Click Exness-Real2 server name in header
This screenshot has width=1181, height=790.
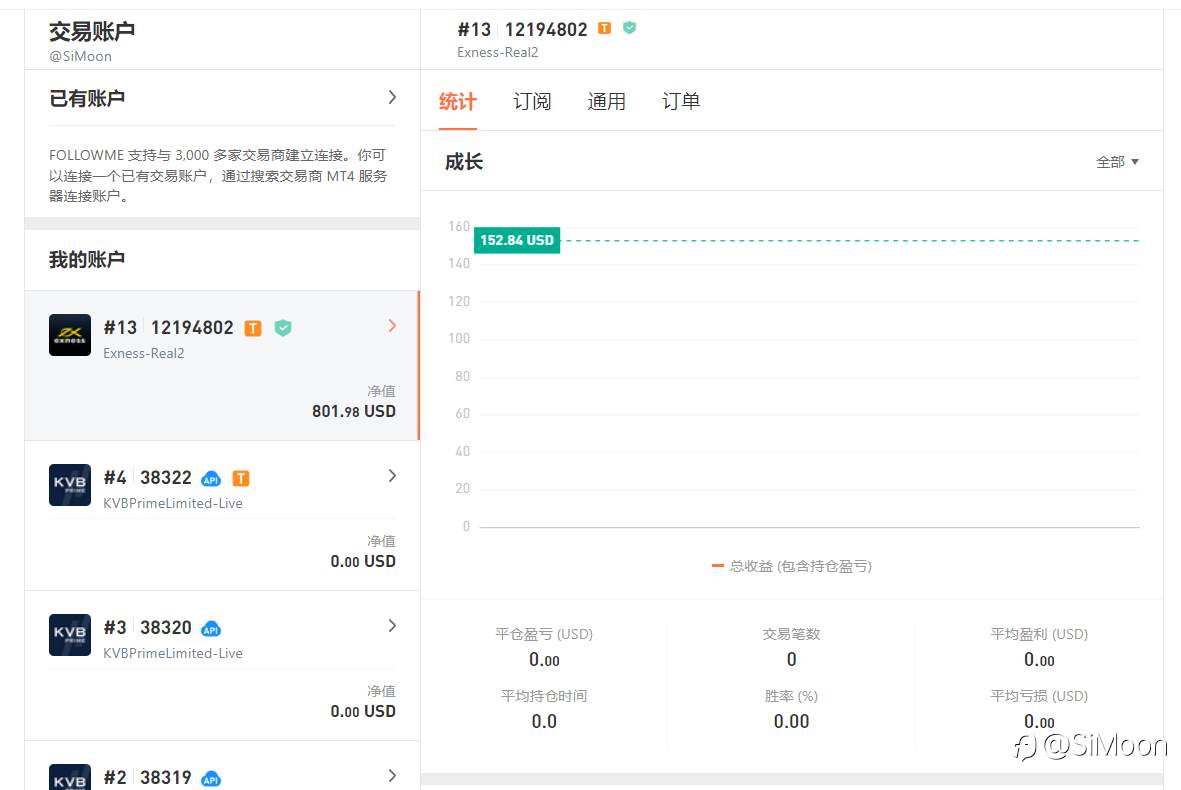coord(498,53)
